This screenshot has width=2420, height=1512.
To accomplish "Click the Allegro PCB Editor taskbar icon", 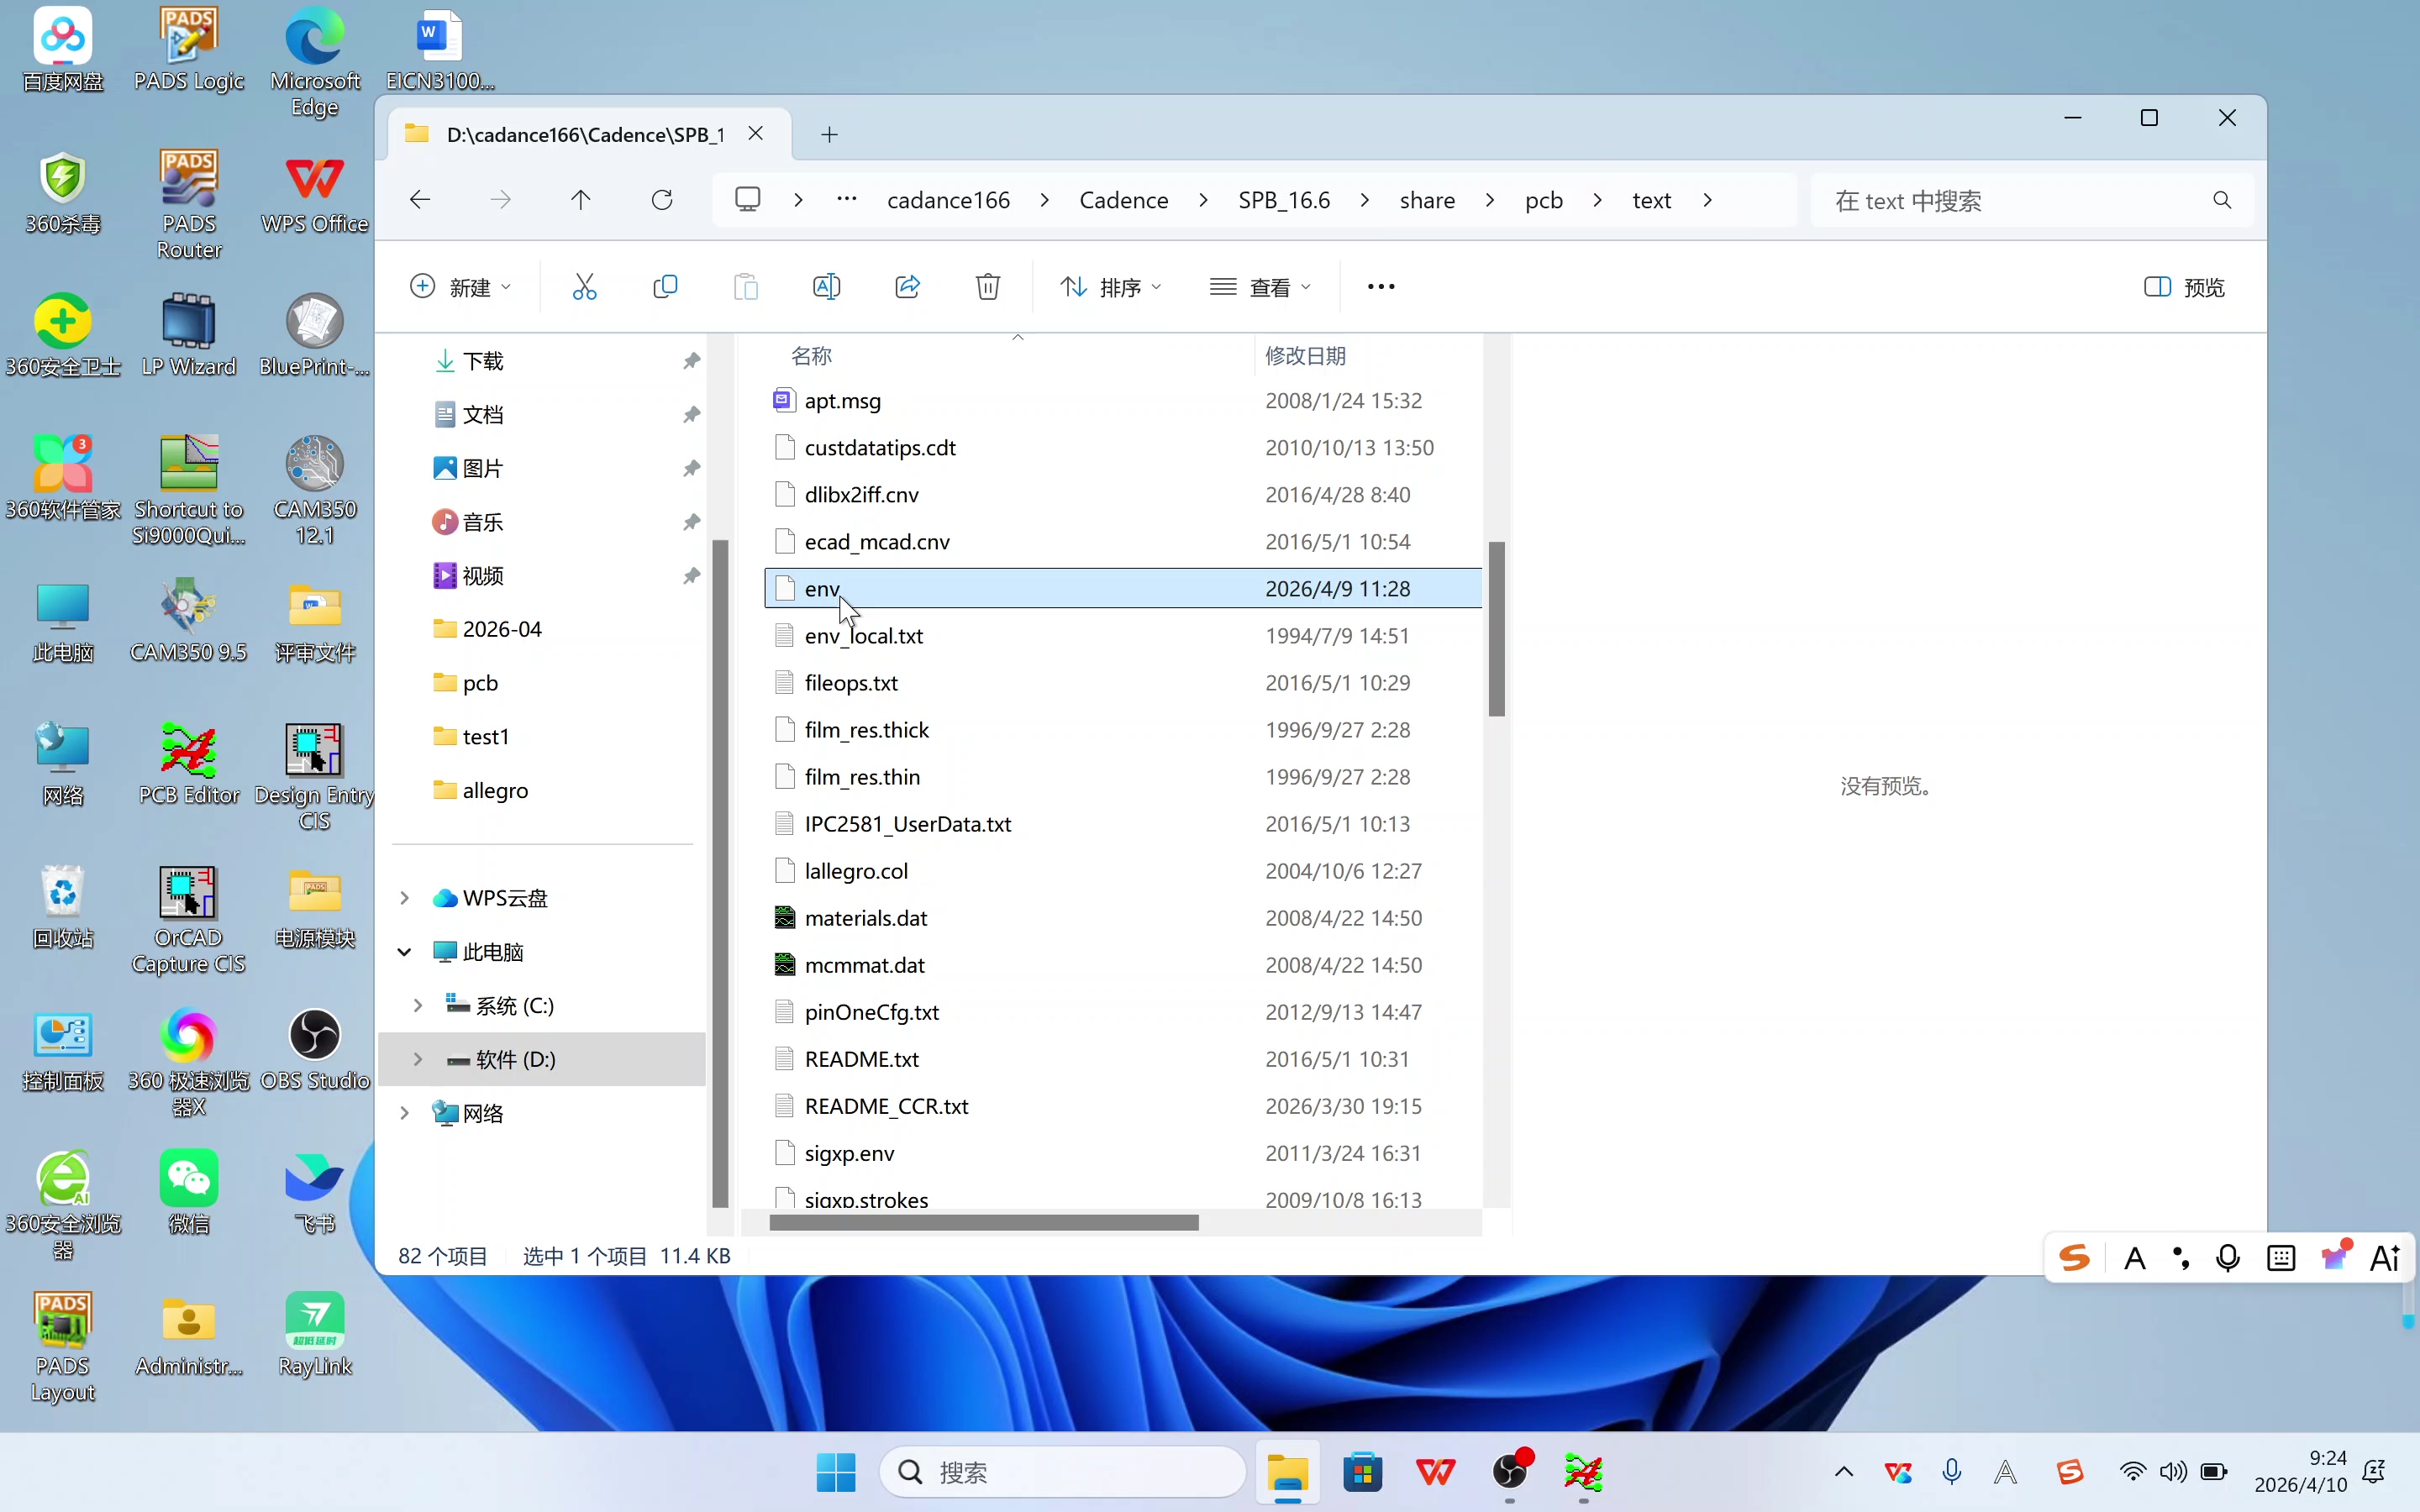I will (1584, 1472).
